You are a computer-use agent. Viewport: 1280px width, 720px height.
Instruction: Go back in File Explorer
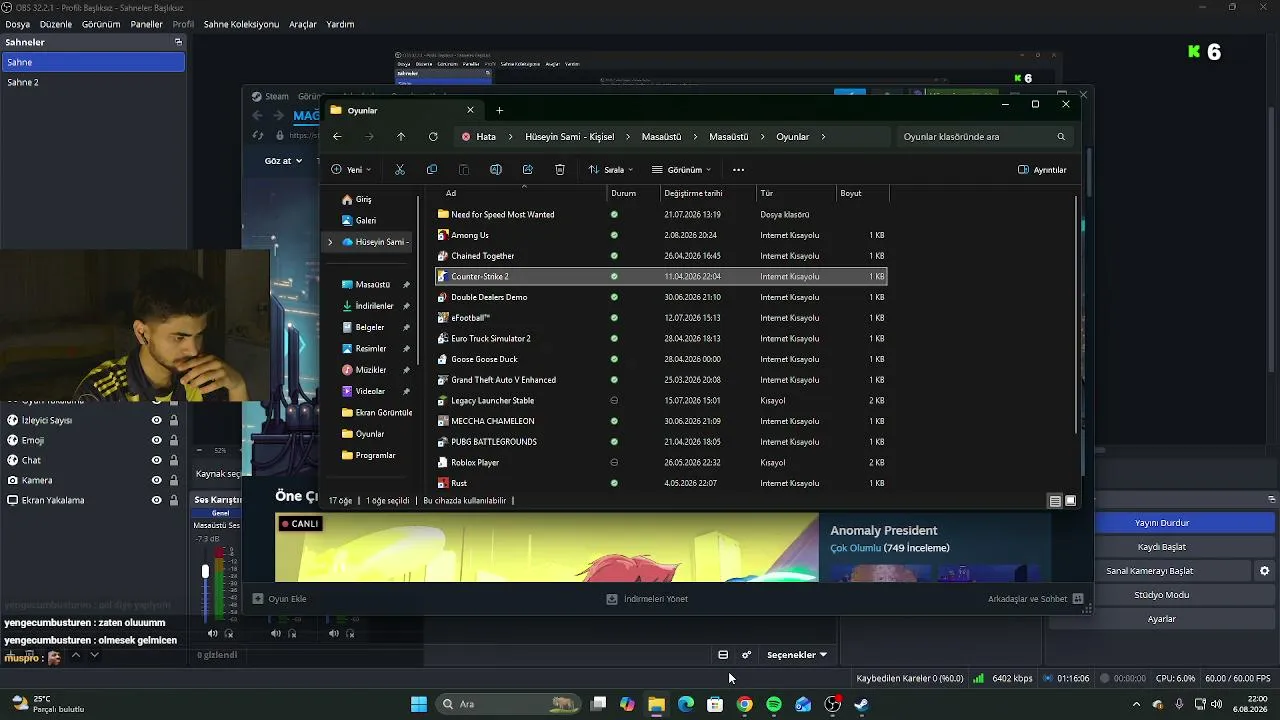pyautogui.click(x=337, y=137)
